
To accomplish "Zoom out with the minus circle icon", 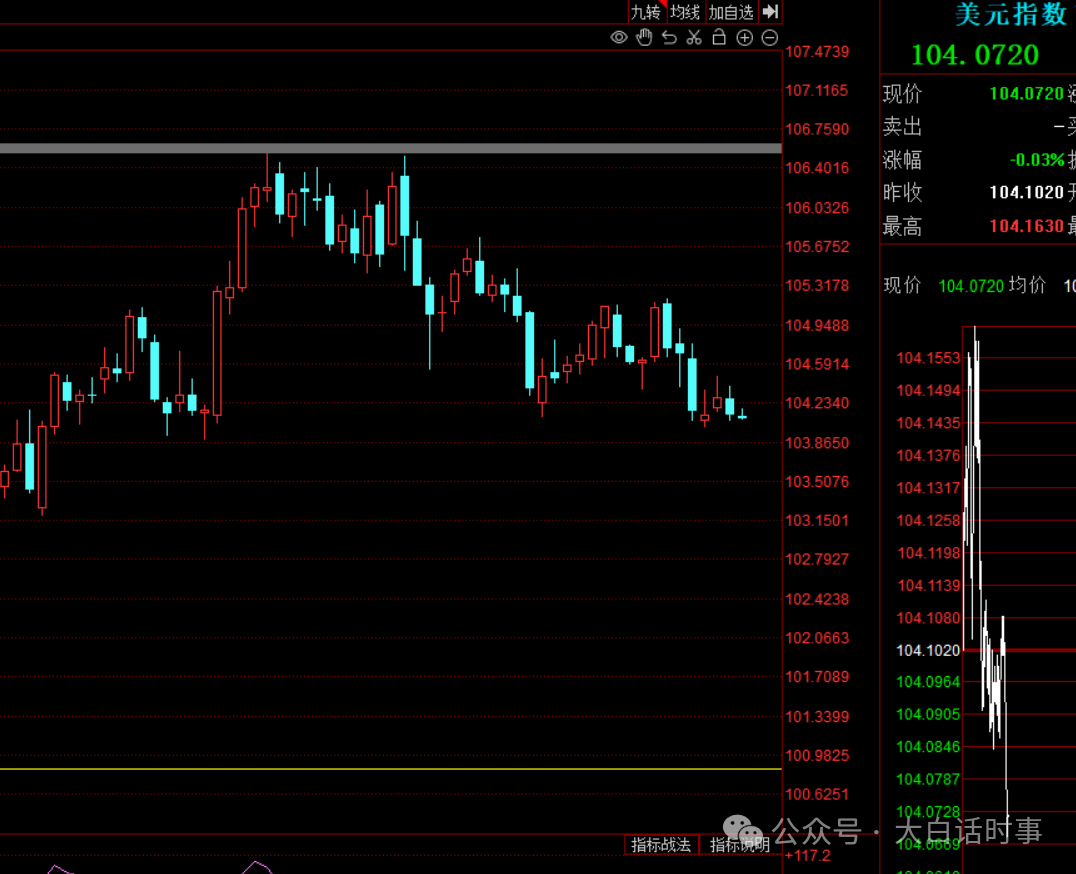I will point(770,38).
